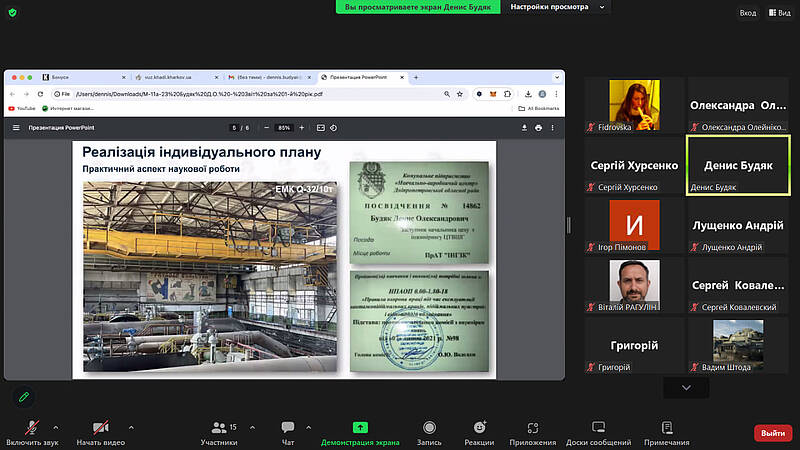800x450 pixels.
Task: Open Доски сообщений whiteboards
Action: [598, 433]
